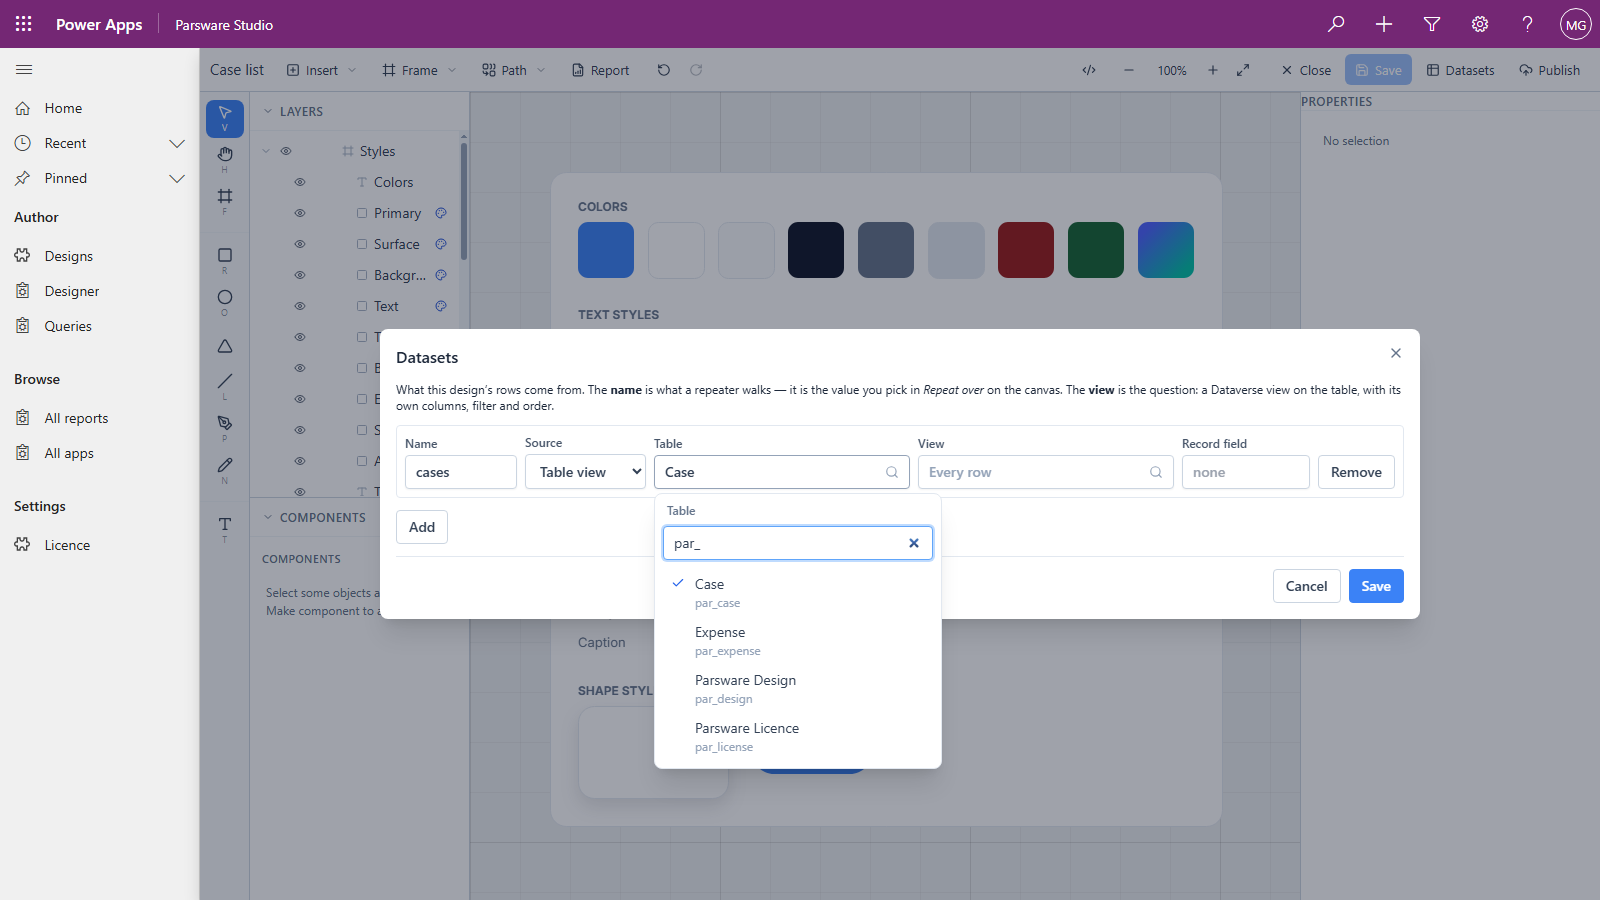Screen dimensions: 1600x900
Task: Click Cancel in the Datasets dialog
Action: click(x=1306, y=586)
